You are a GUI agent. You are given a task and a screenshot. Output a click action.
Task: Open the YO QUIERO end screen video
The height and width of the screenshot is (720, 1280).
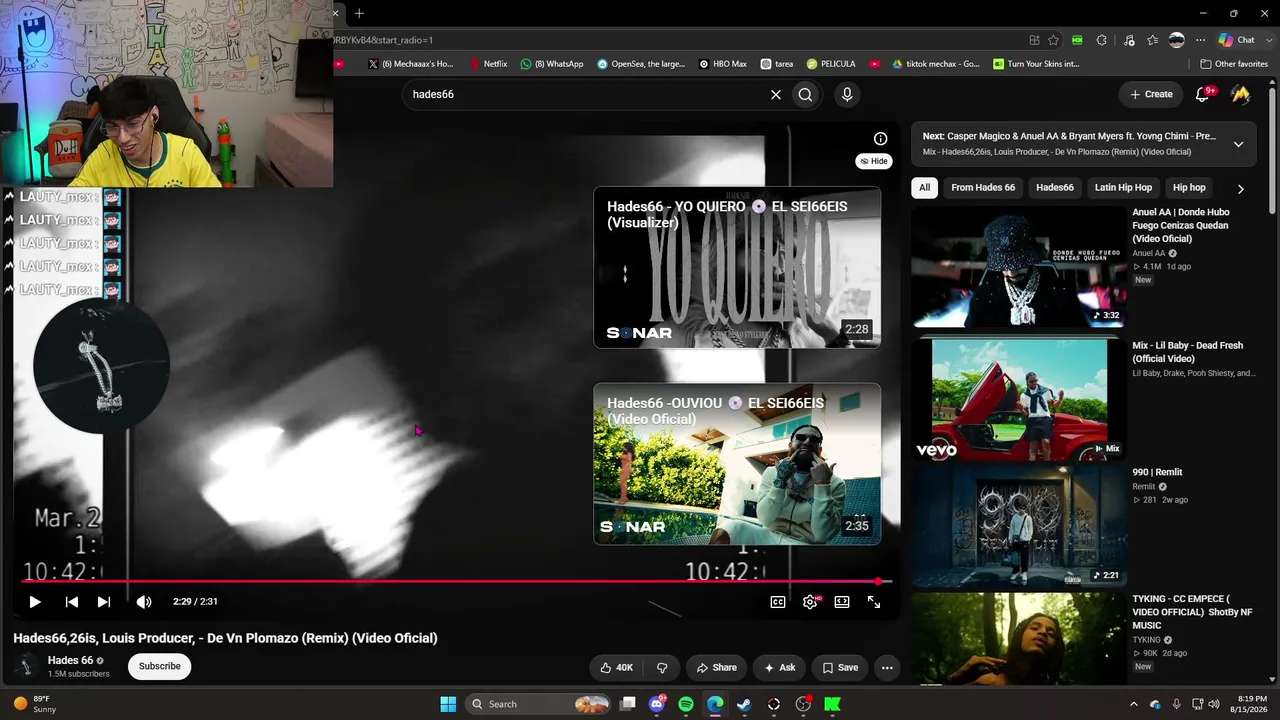pyautogui.click(x=737, y=267)
